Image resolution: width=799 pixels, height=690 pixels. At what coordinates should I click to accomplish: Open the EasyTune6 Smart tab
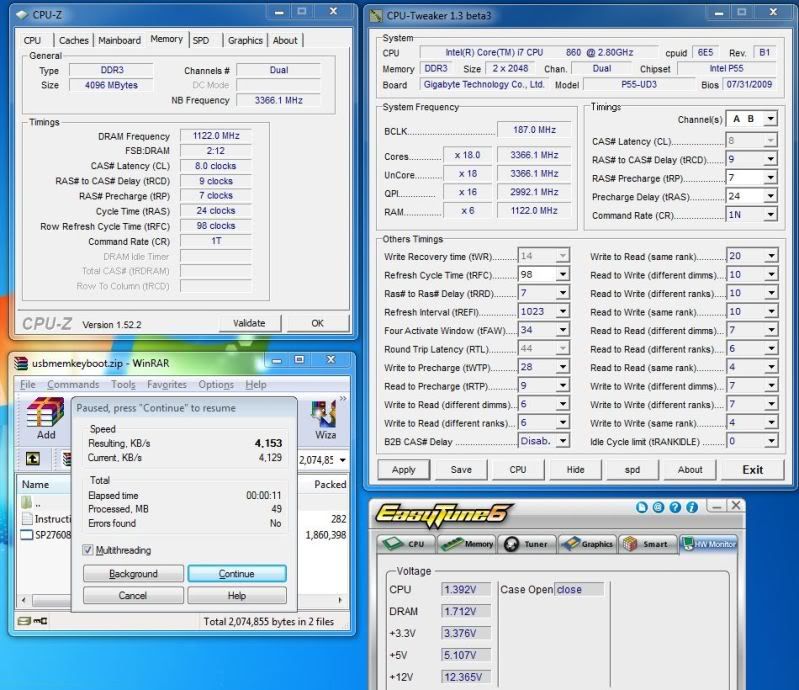click(647, 544)
